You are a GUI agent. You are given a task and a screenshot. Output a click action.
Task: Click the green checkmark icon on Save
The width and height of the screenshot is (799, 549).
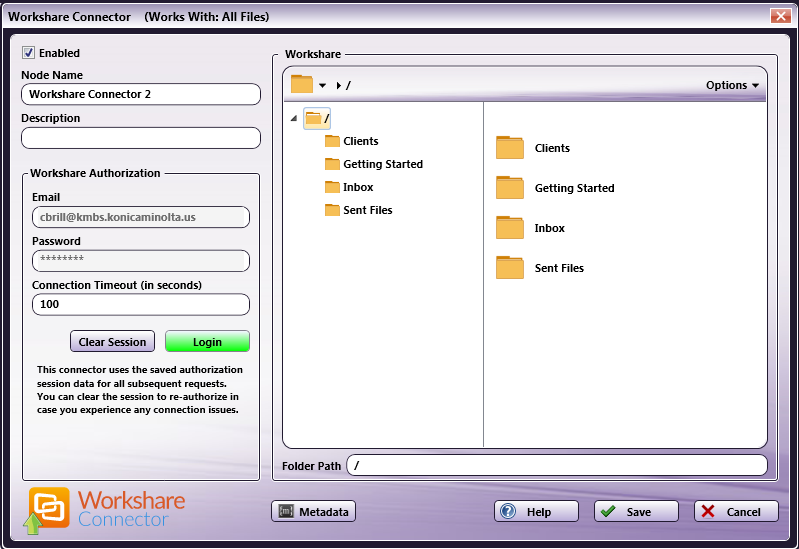tap(608, 511)
